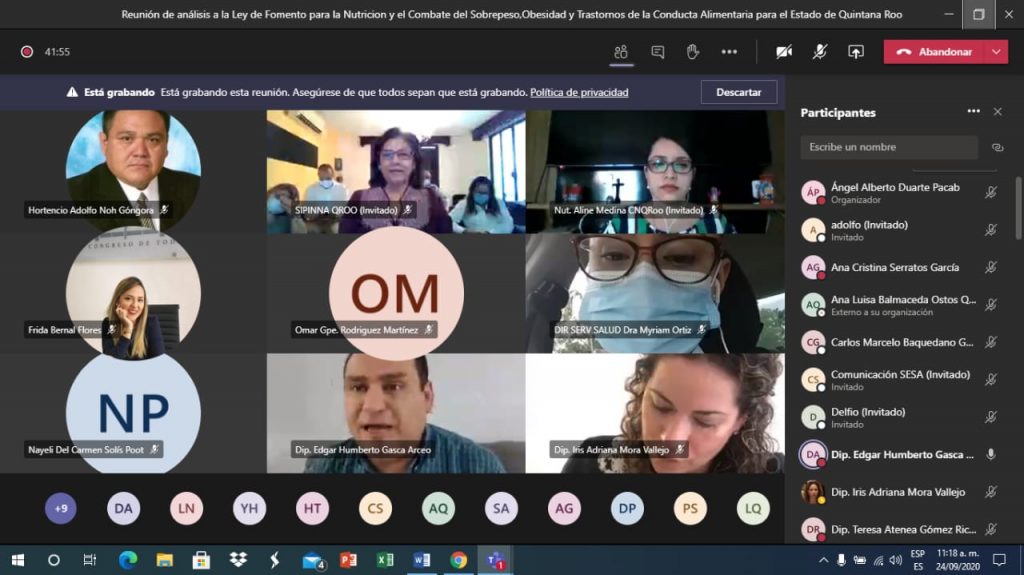1024x575 pixels.
Task: Open Microsoft Teams in the taskbar
Action: (494, 560)
